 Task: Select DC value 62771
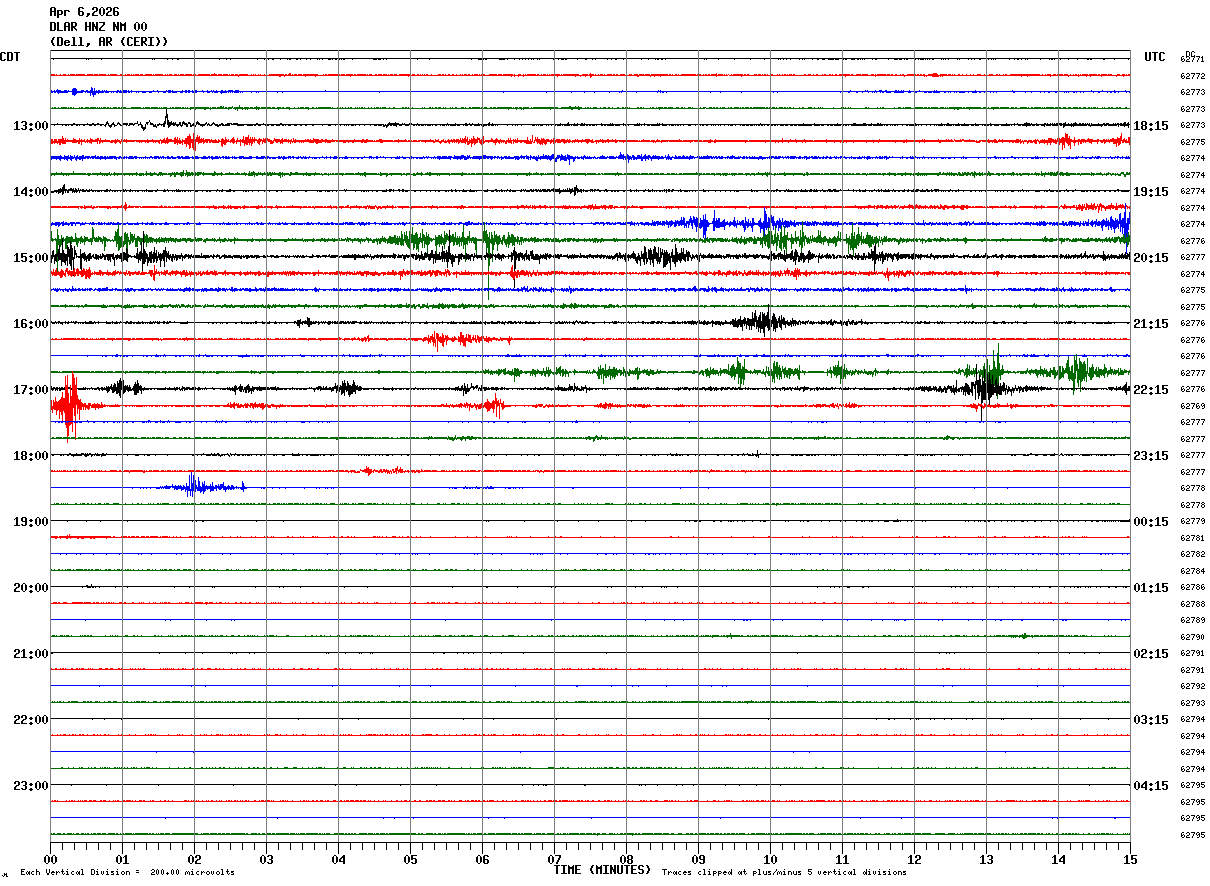[1192, 60]
